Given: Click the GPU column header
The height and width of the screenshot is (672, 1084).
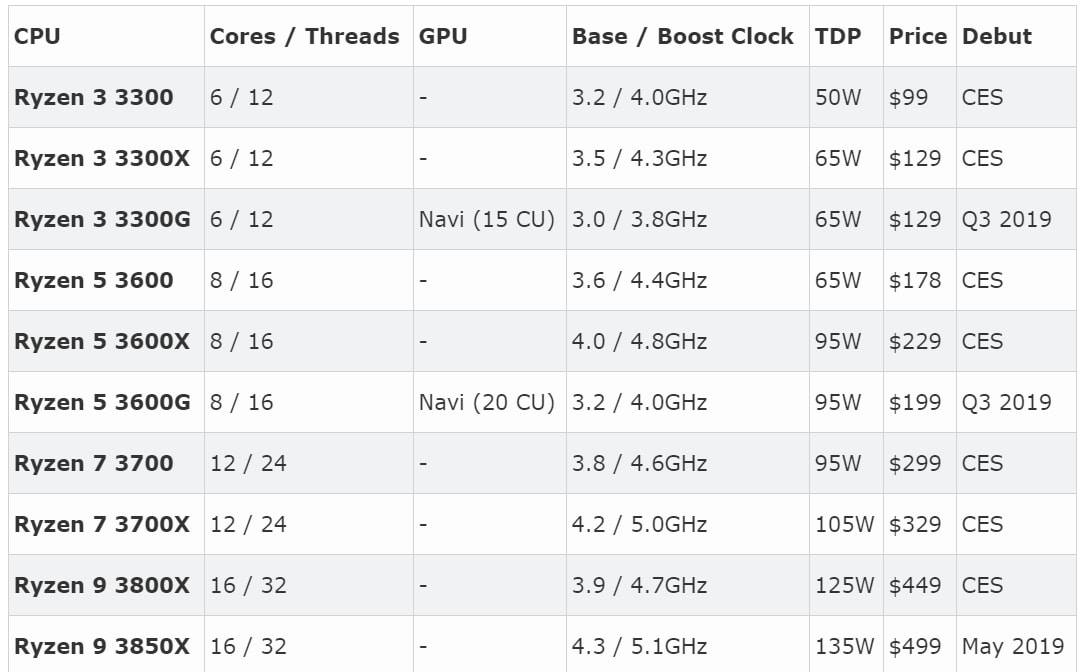Looking at the screenshot, I should pyautogui.click(x=443, y=36).
